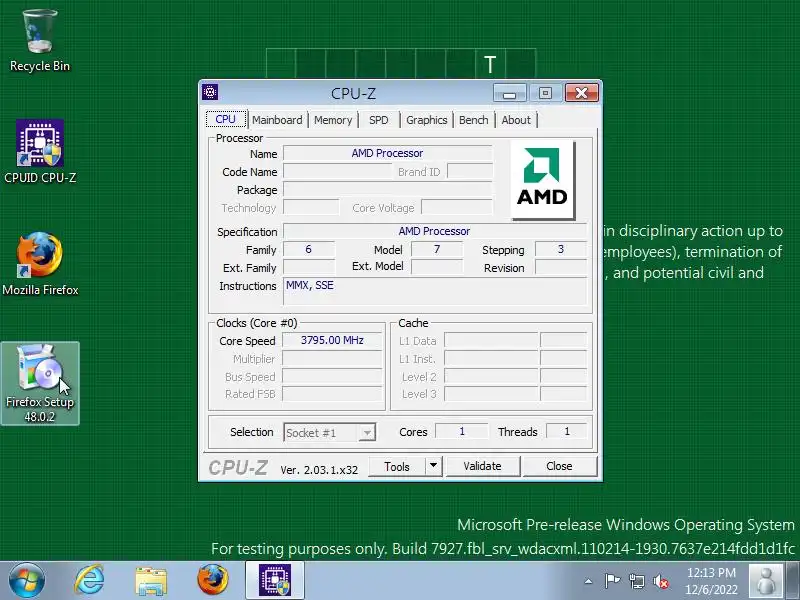The height and width of the screenshot is (600, 800).
Task: Select the CPUID CPU-Z desktop shortcut
Action: tap(40, 152)
